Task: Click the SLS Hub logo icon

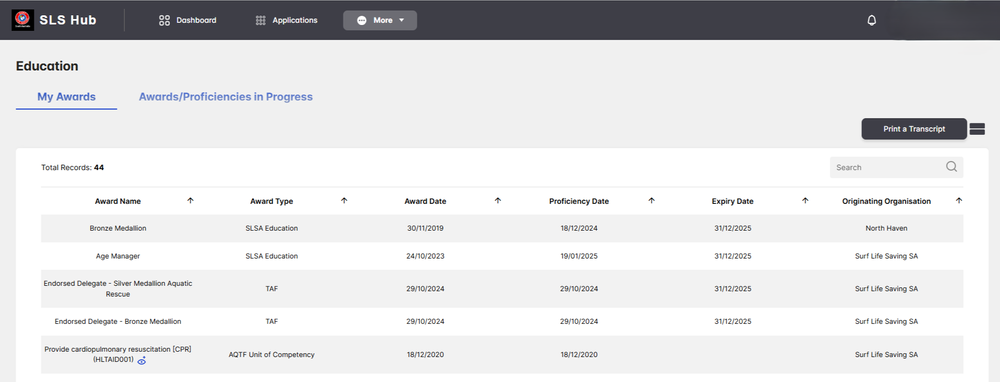Action: pos(22,20)
